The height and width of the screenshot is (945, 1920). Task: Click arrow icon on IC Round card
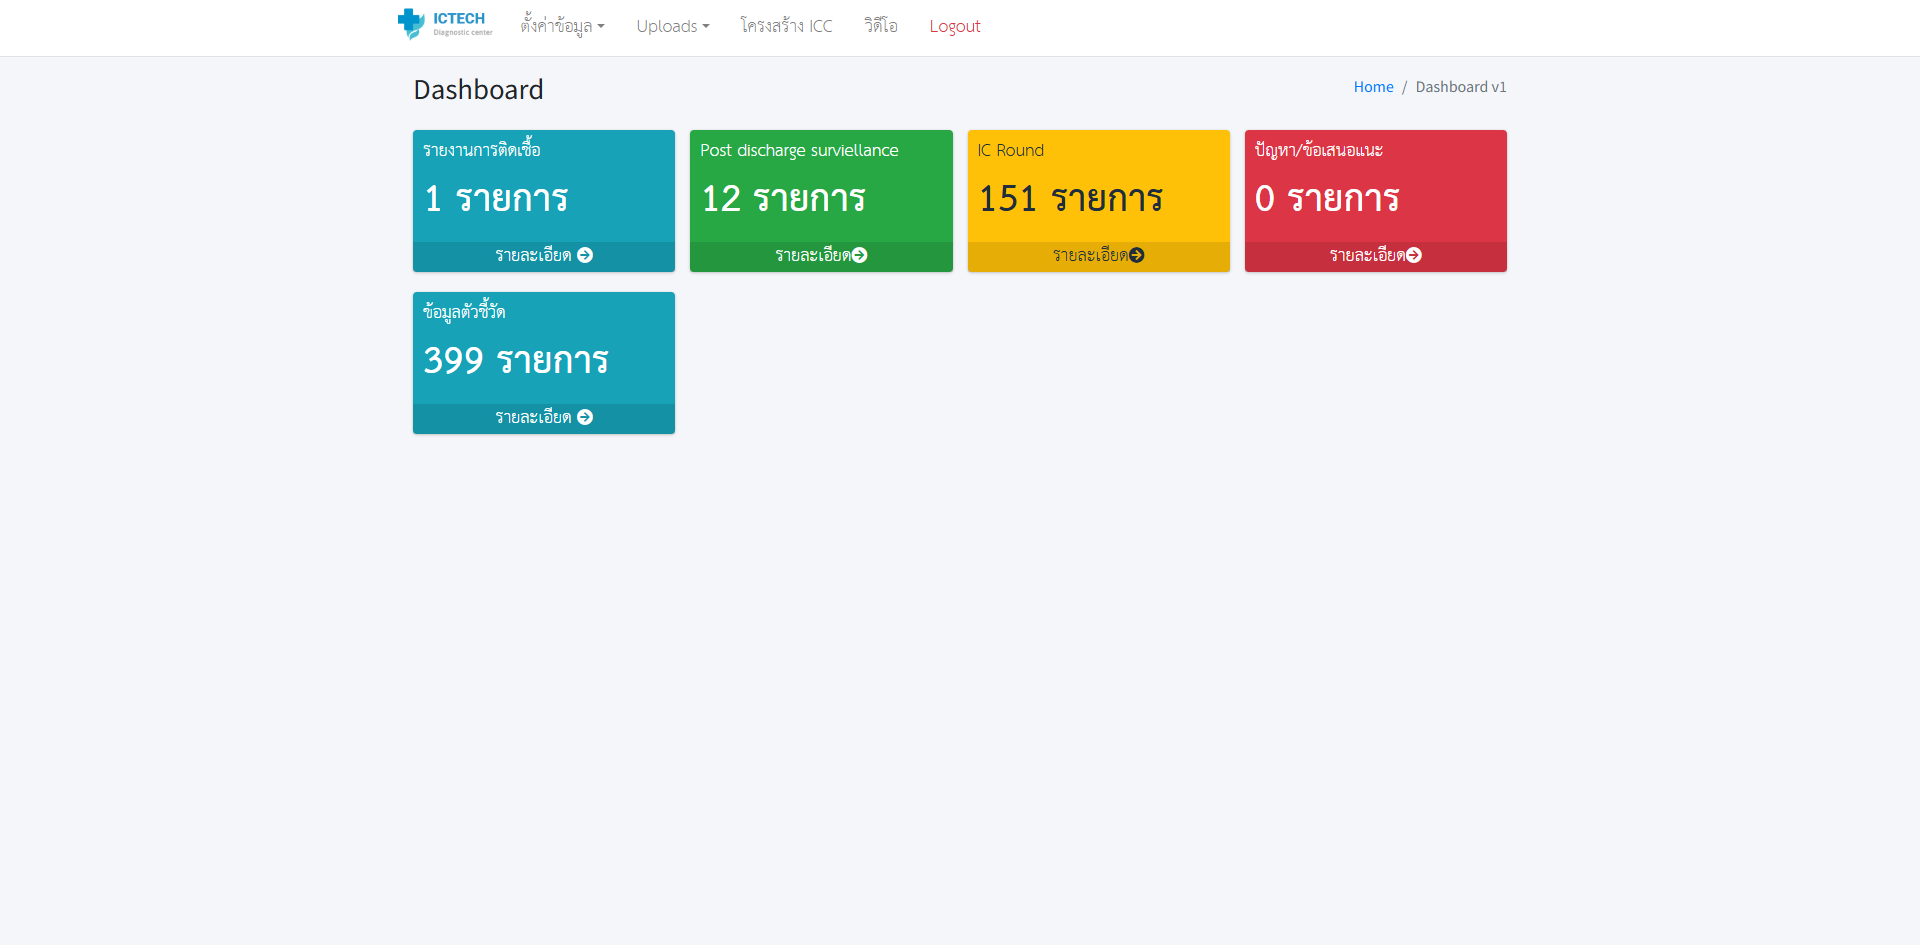[1137, 256]
